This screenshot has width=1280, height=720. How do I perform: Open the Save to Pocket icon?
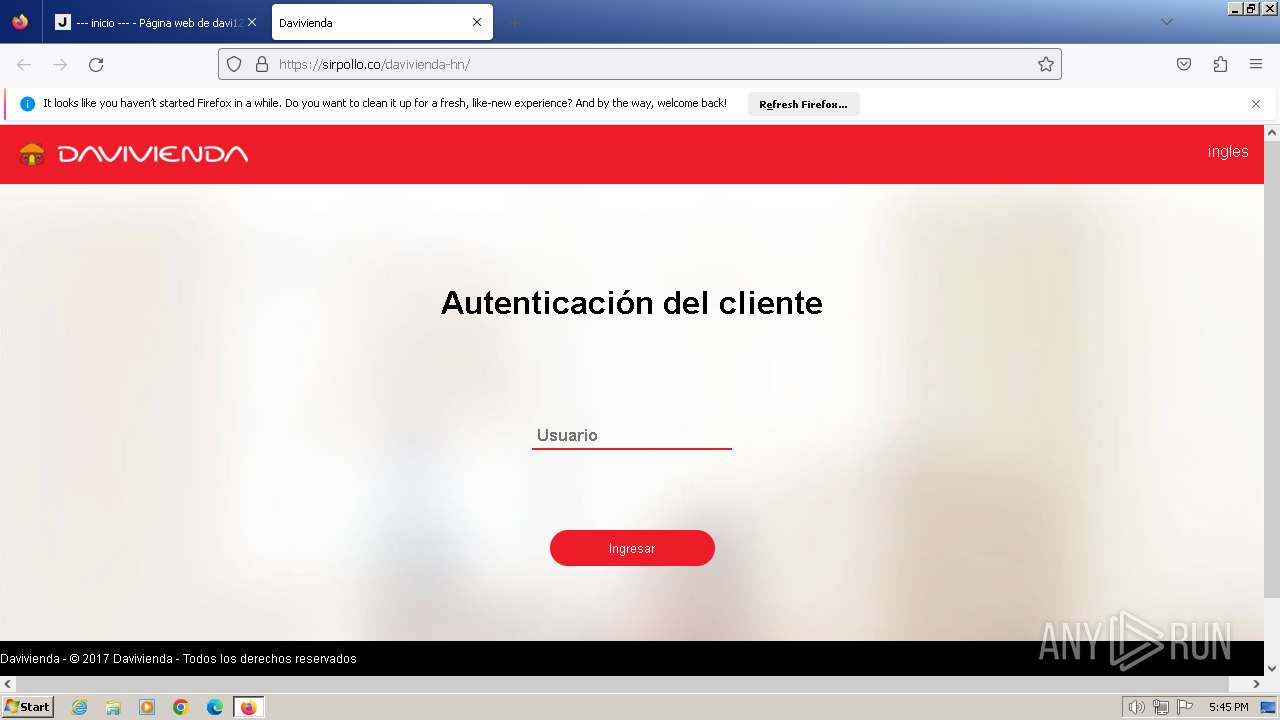1184,64
